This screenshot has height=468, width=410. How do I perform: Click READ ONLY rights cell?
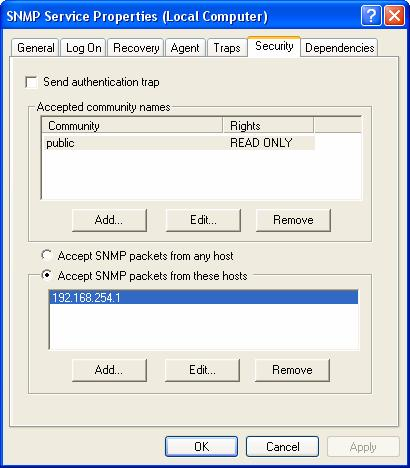tap(261, 143)
